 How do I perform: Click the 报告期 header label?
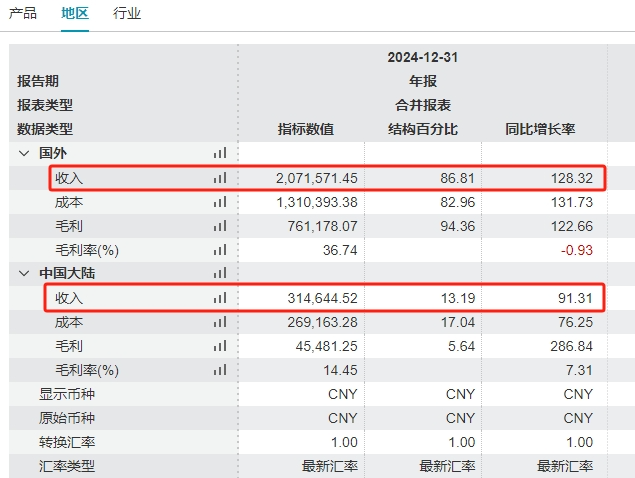tap(38, 81)
